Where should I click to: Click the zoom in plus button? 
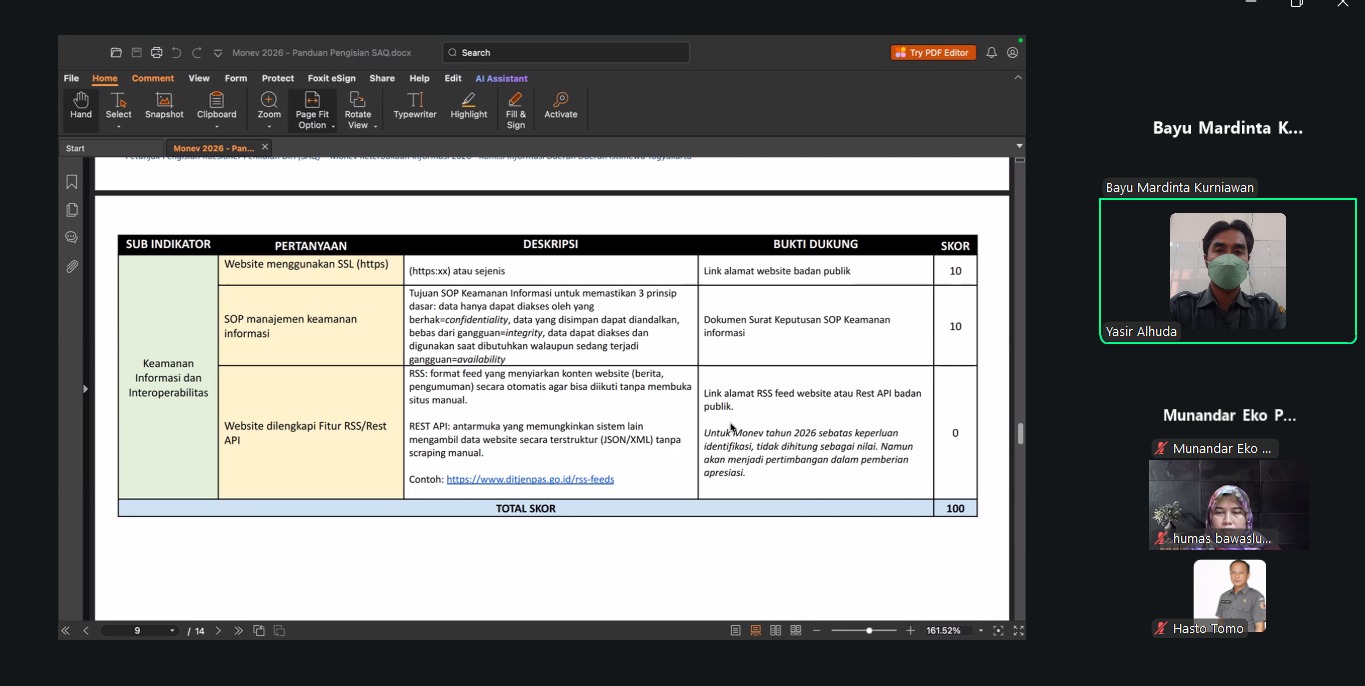point(910,631)
